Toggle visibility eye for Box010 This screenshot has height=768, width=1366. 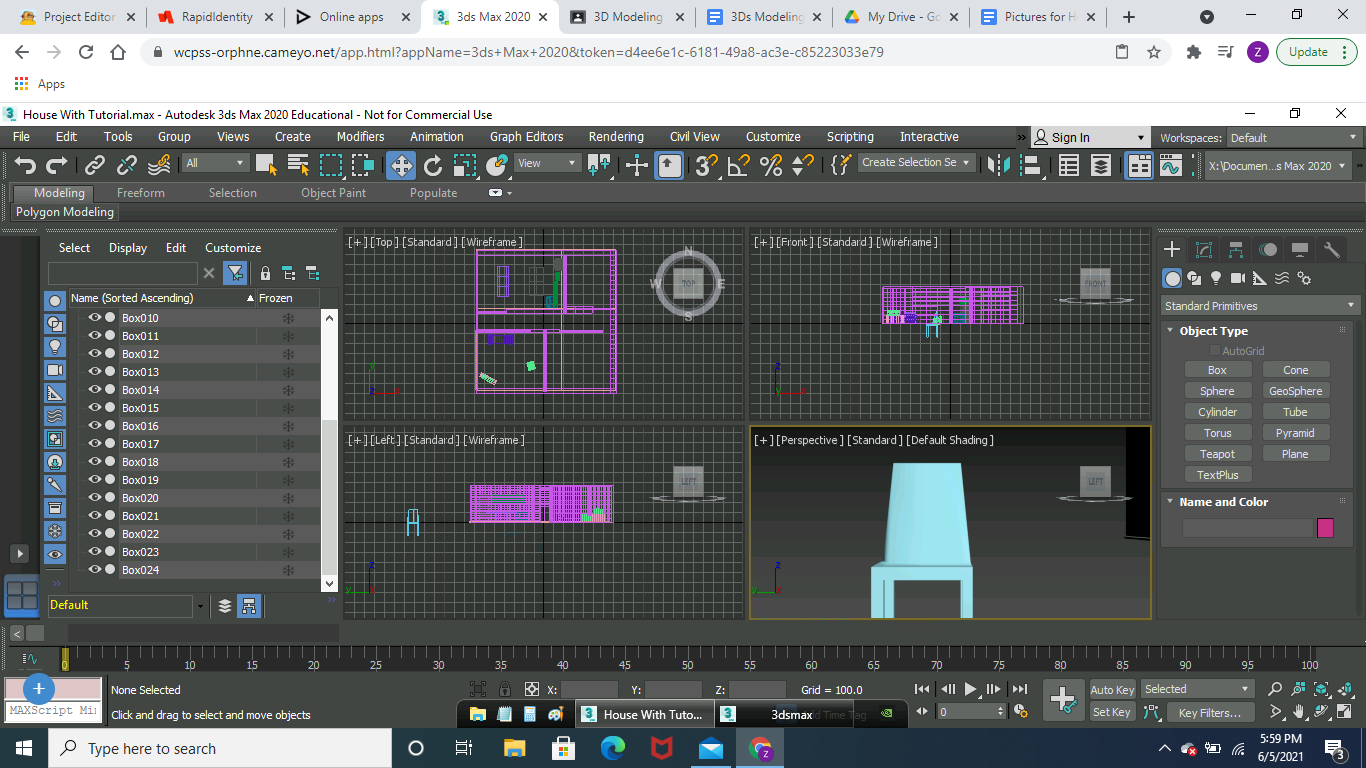tap(96, 318)
